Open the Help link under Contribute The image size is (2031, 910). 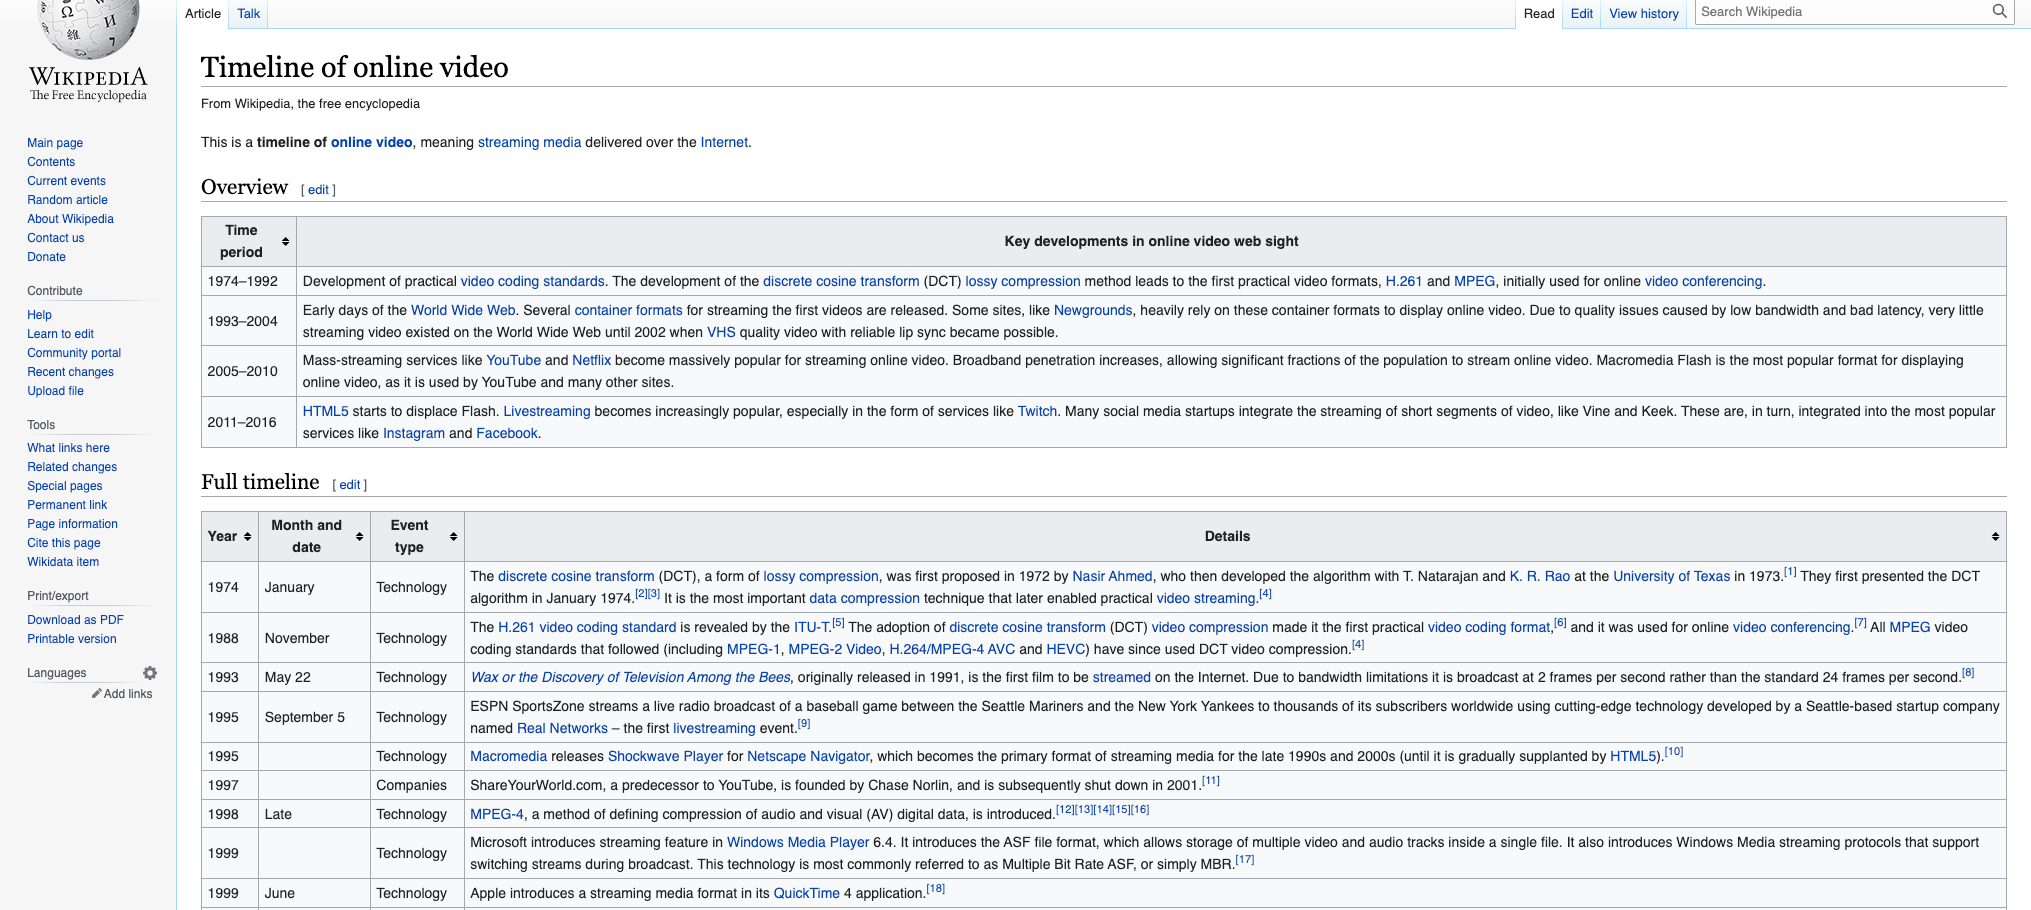pyautogui.click(x=39, y=315)
